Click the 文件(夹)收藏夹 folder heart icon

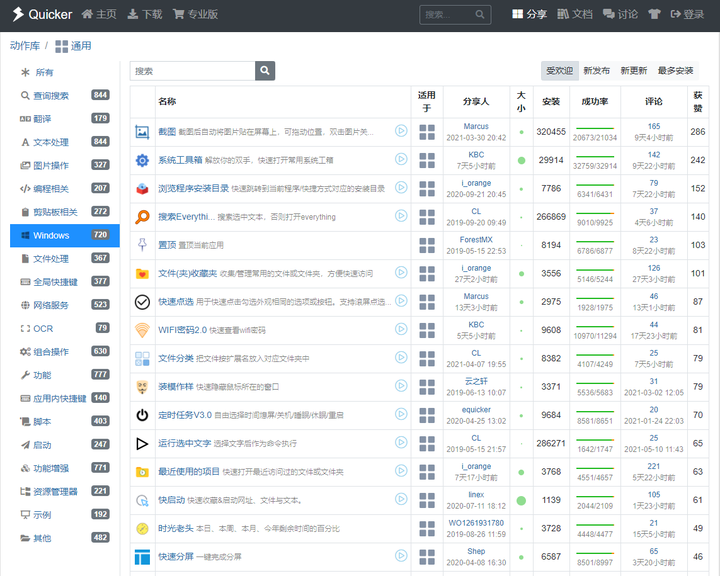click(142, 274)
